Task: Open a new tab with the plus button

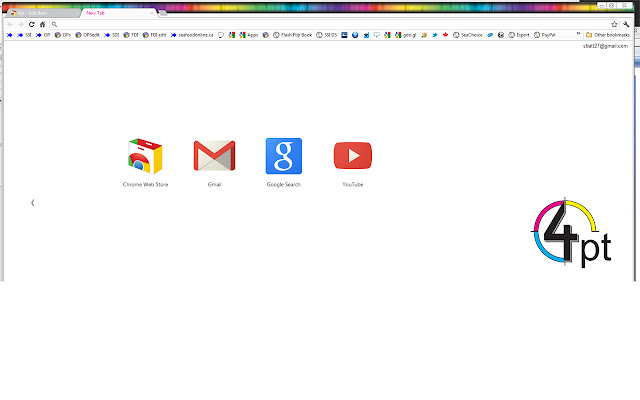Action: click(x=162, y=13)
